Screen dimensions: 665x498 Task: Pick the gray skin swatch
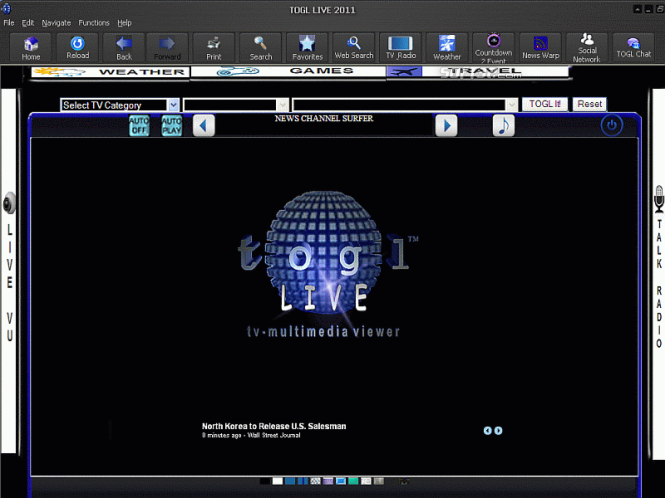pos(379,481)
